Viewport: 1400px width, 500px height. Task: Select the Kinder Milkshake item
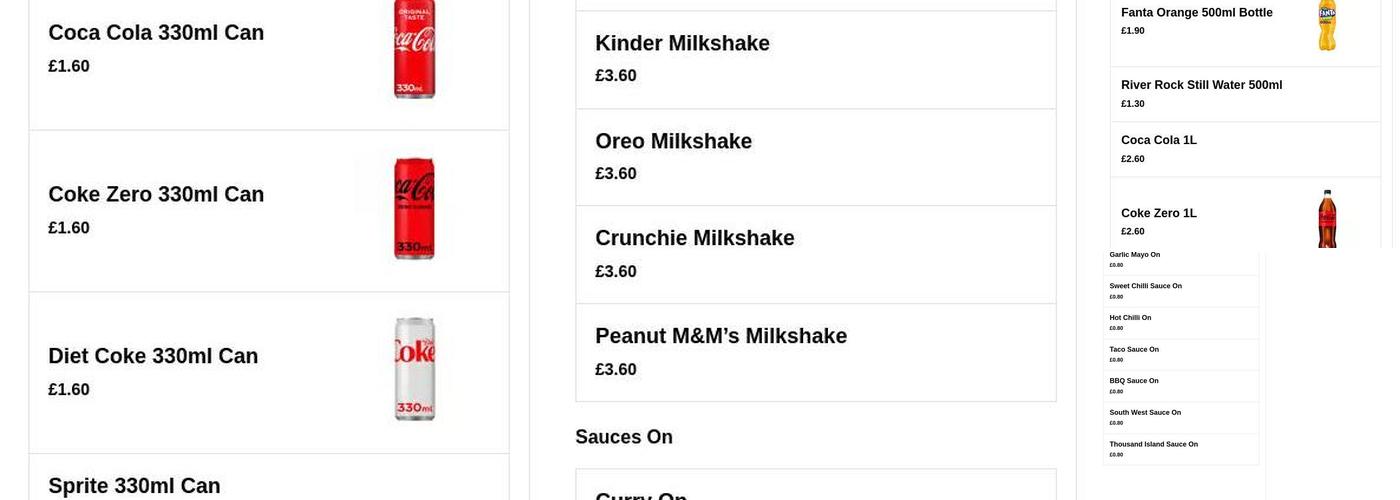click(x=815, y=59)
